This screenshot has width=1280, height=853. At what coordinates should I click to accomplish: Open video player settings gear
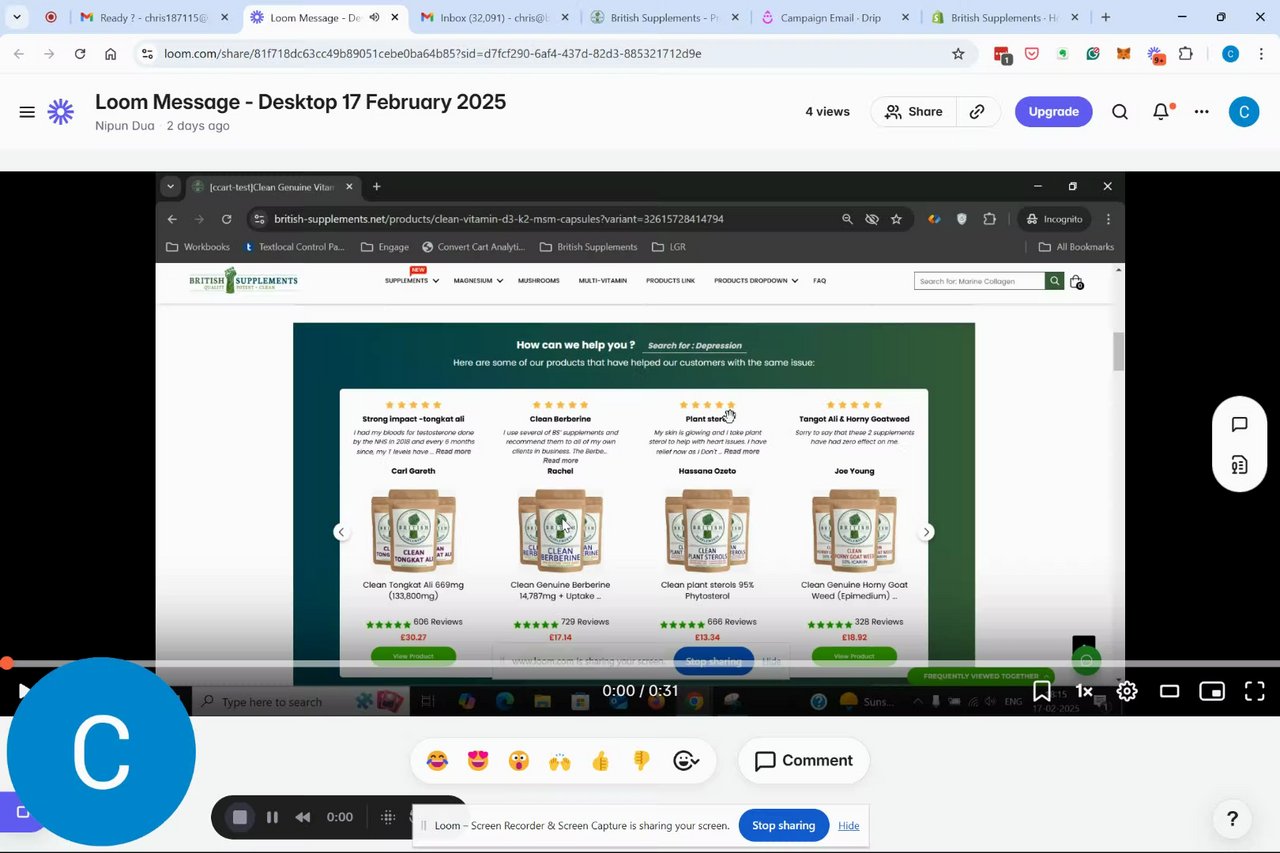(1127, 691)
